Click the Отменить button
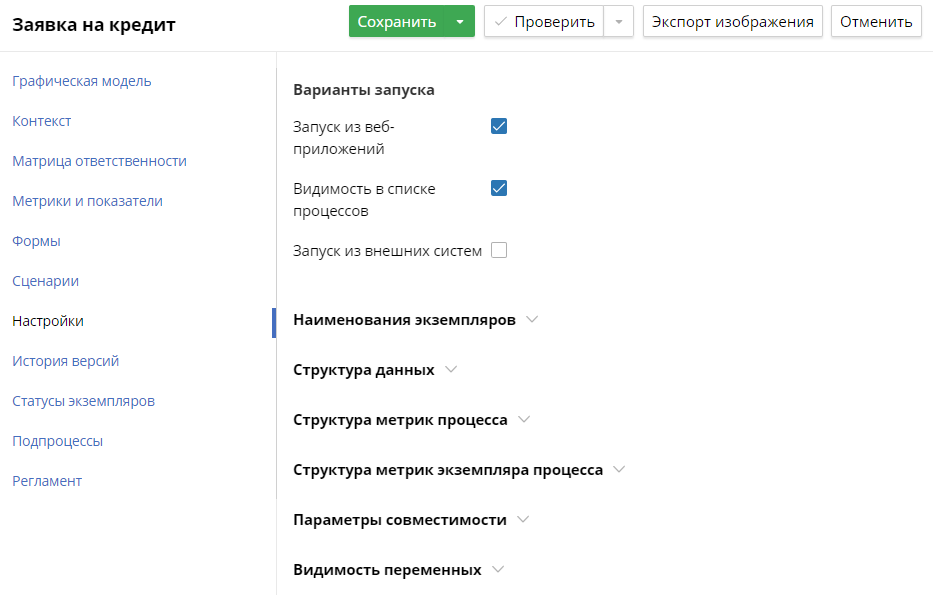The width and height of the screenshot is (933, 595). (x=876, y=21)
